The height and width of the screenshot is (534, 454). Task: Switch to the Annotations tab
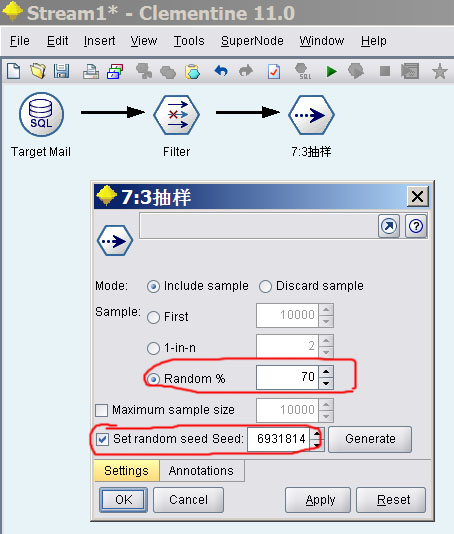pos(201,471)
